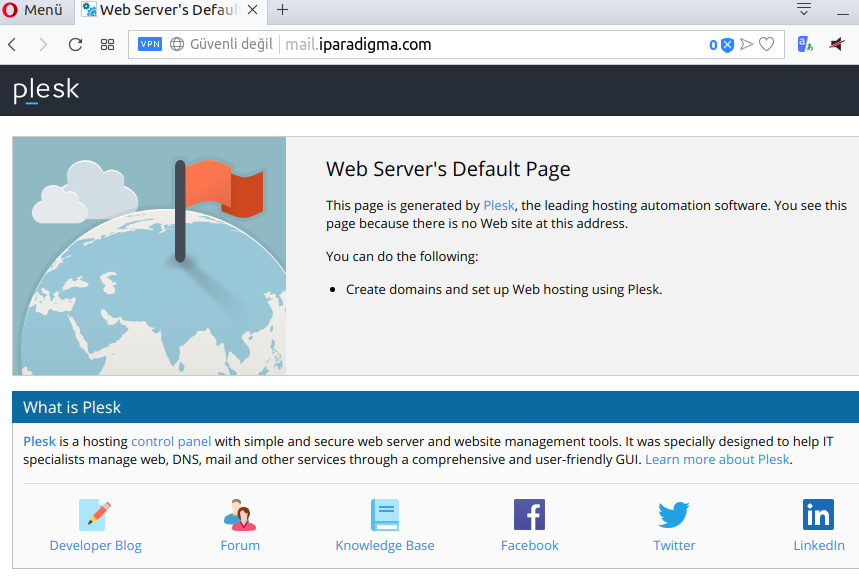Click the Twitter bird icon

674,515
